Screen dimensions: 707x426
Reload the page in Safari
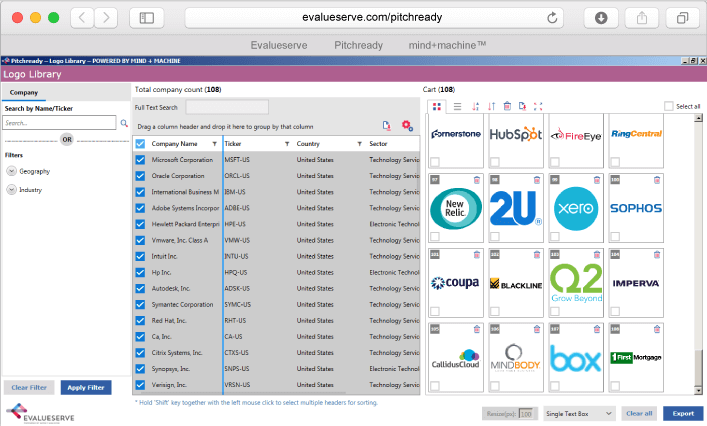coord(552,18)
